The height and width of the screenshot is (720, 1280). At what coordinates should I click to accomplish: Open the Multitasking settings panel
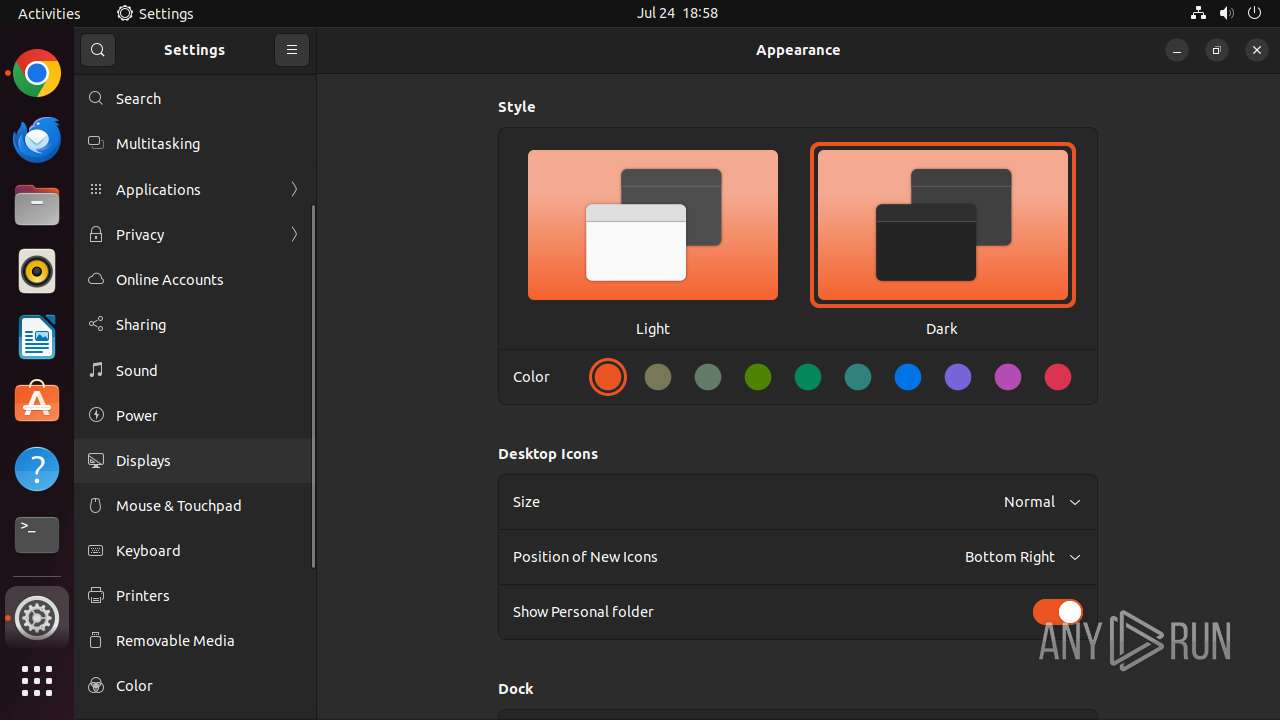pyautogui.click(x=195, y=144)
